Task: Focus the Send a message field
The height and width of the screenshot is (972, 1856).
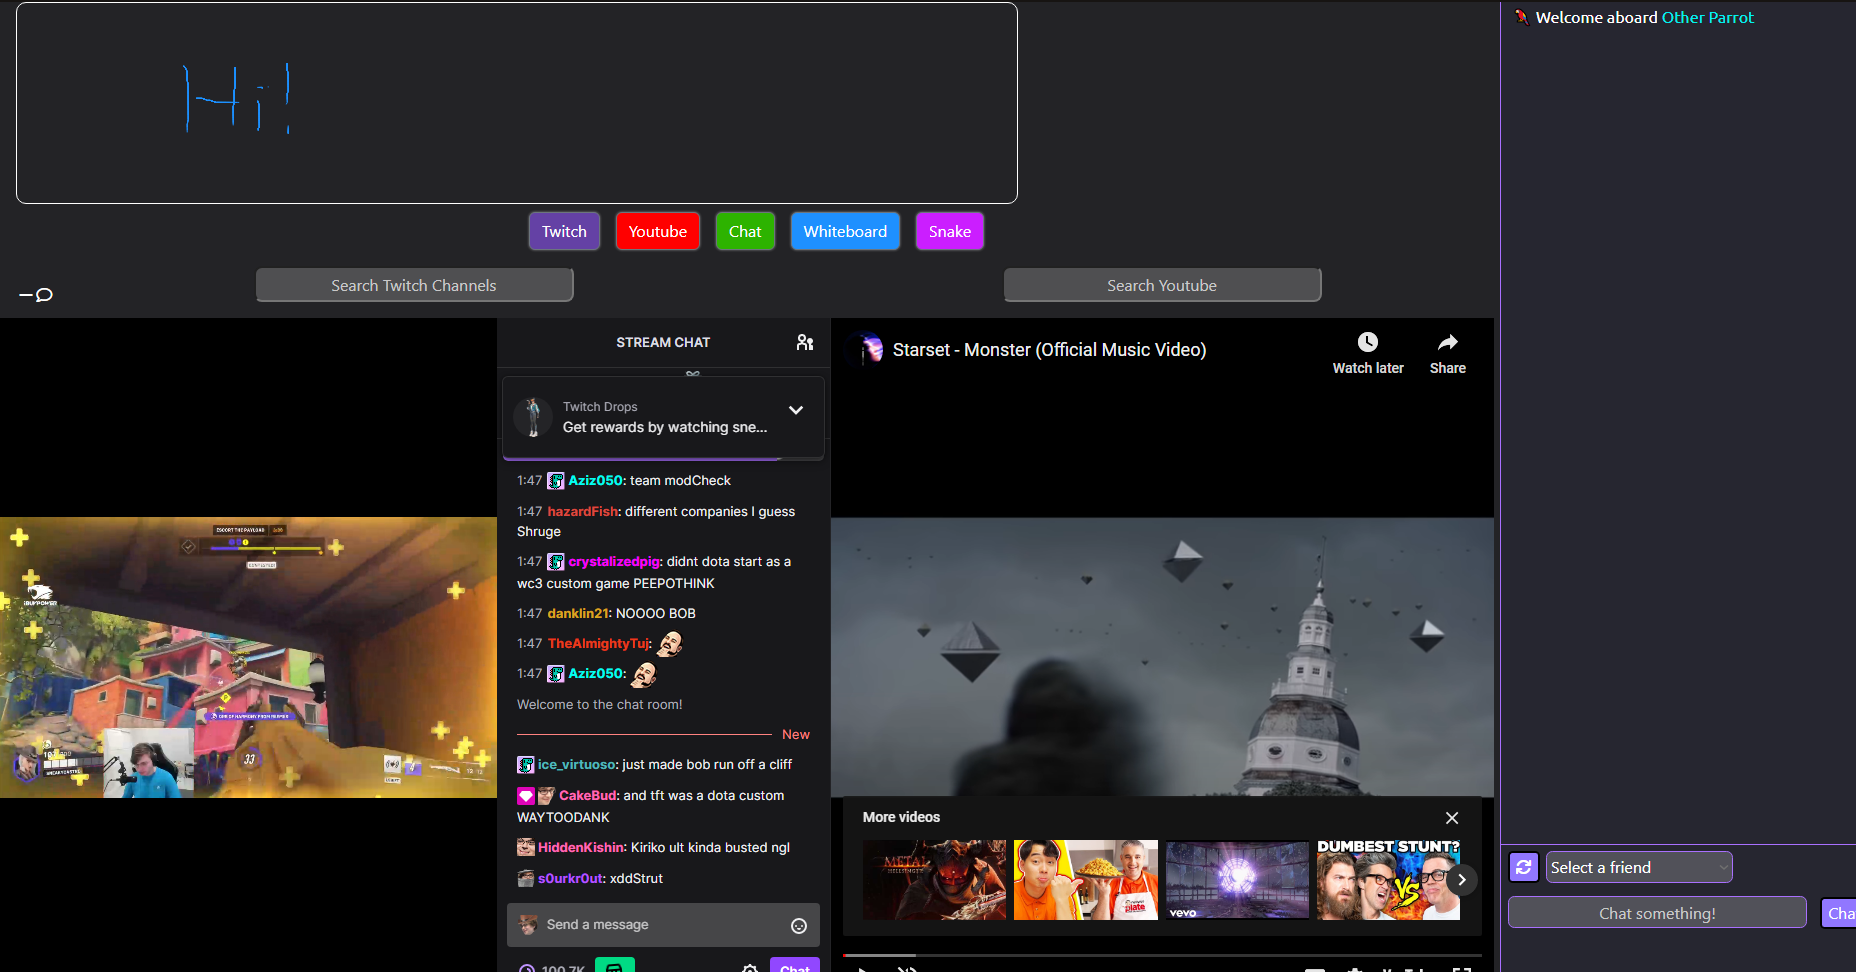Action: (663, 925)
